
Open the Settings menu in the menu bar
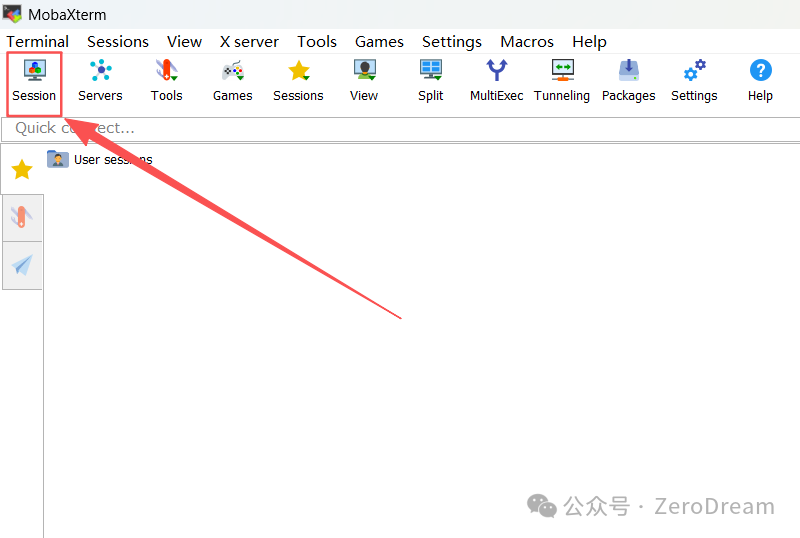(452, 41)
